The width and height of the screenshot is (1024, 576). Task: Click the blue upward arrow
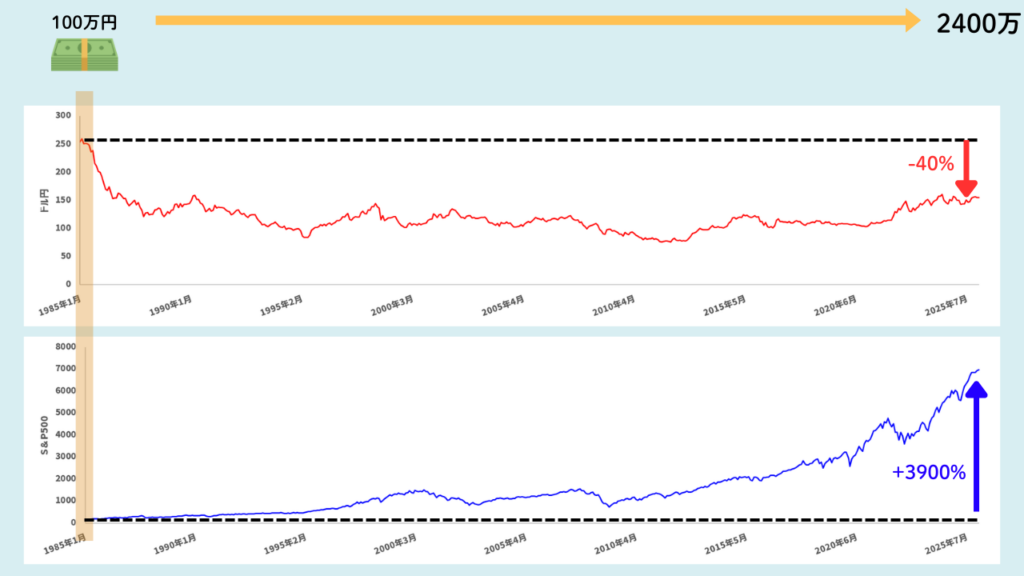click(976, 450)
